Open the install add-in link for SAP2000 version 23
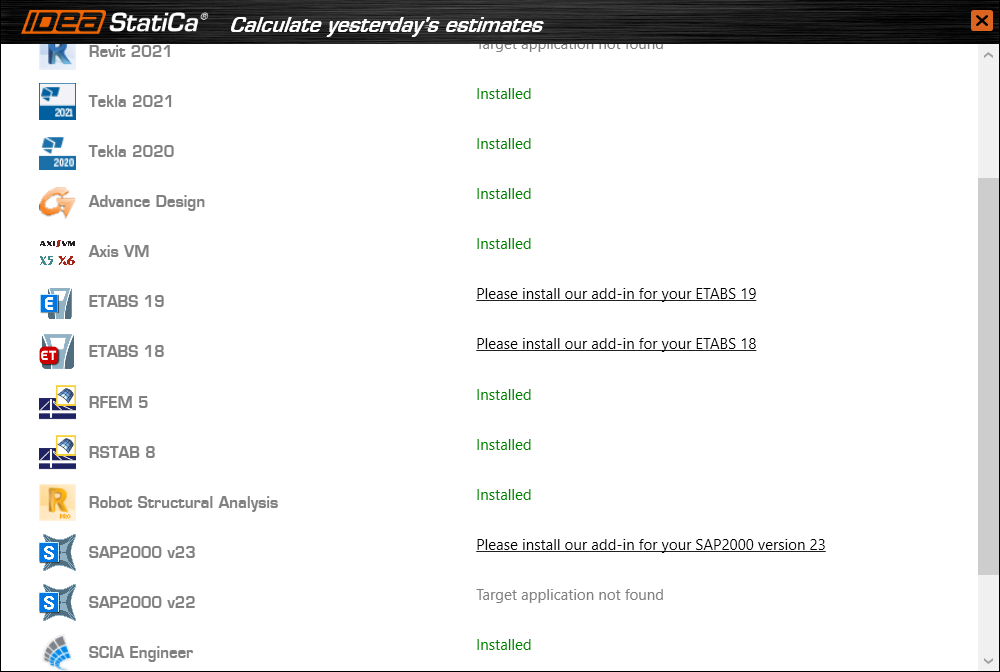 650,545
